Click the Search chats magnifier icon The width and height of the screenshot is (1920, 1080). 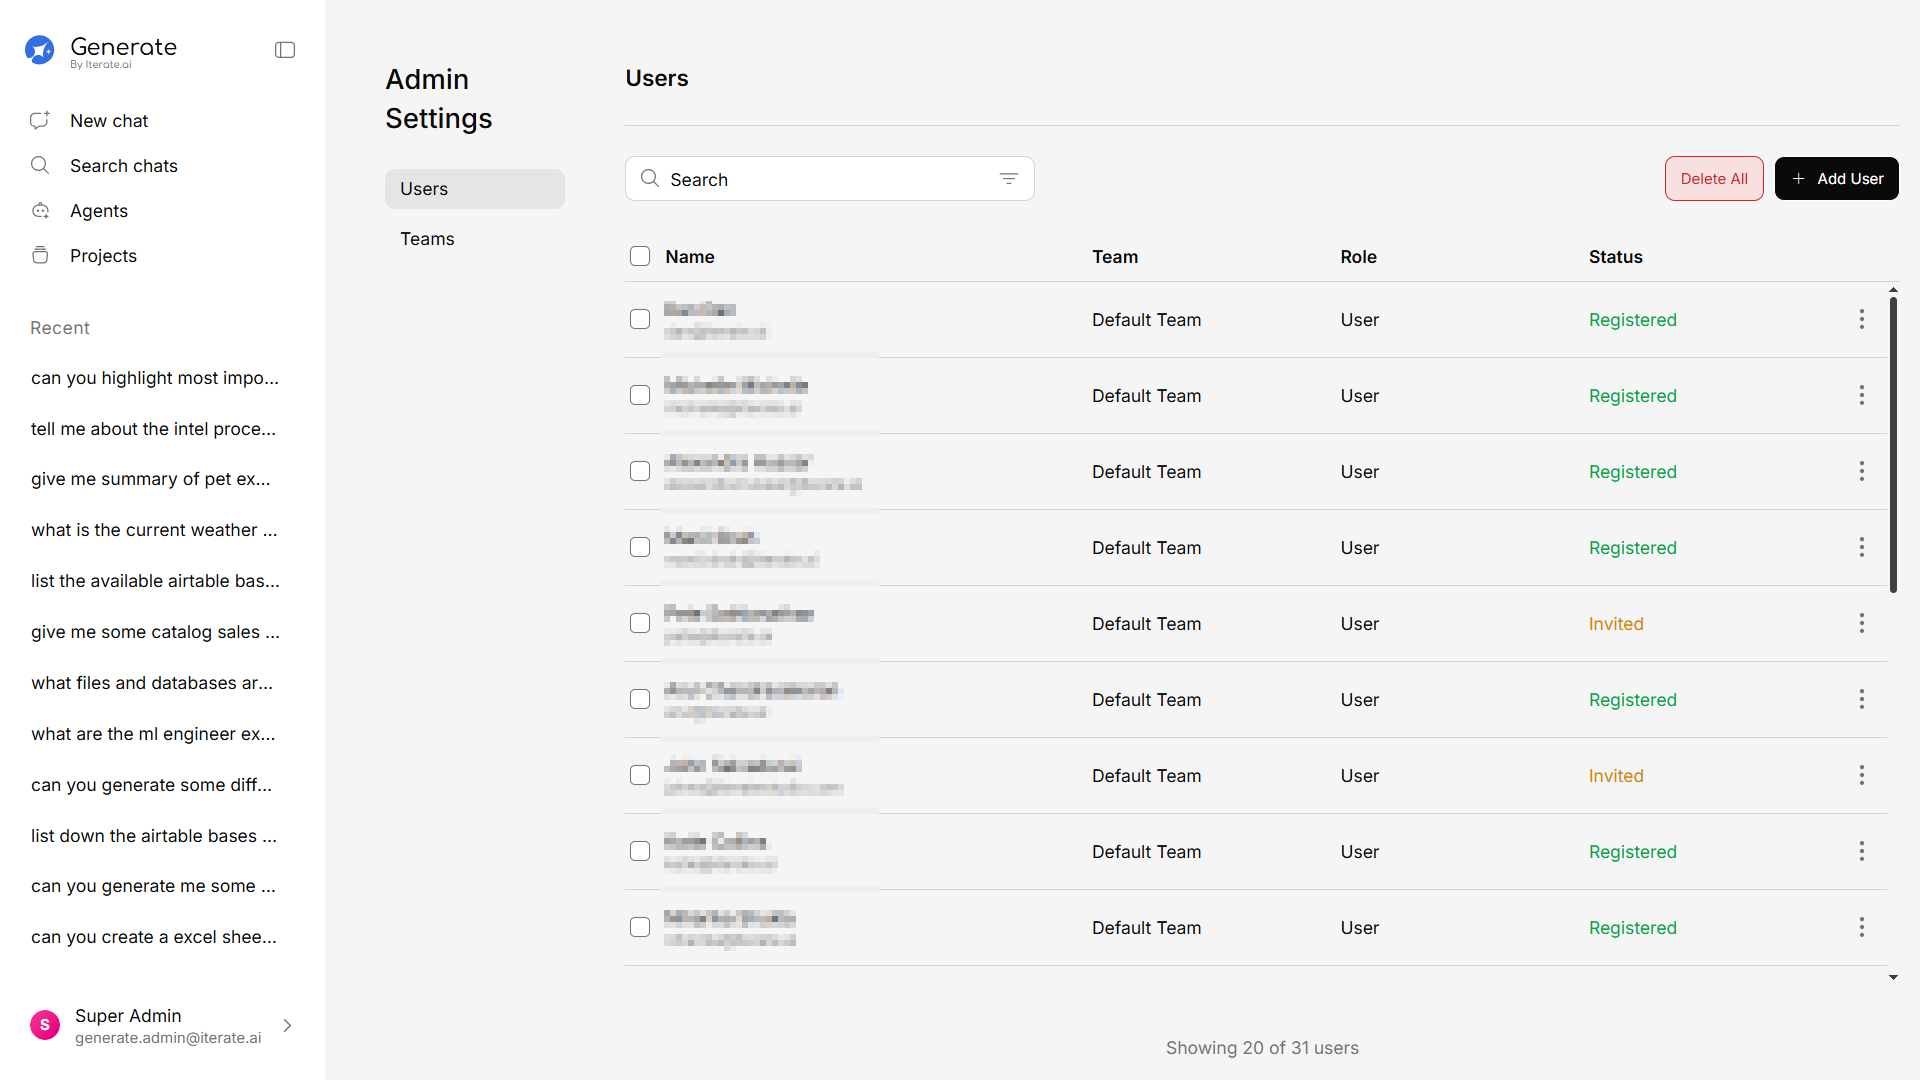click(x=40, y=165)
